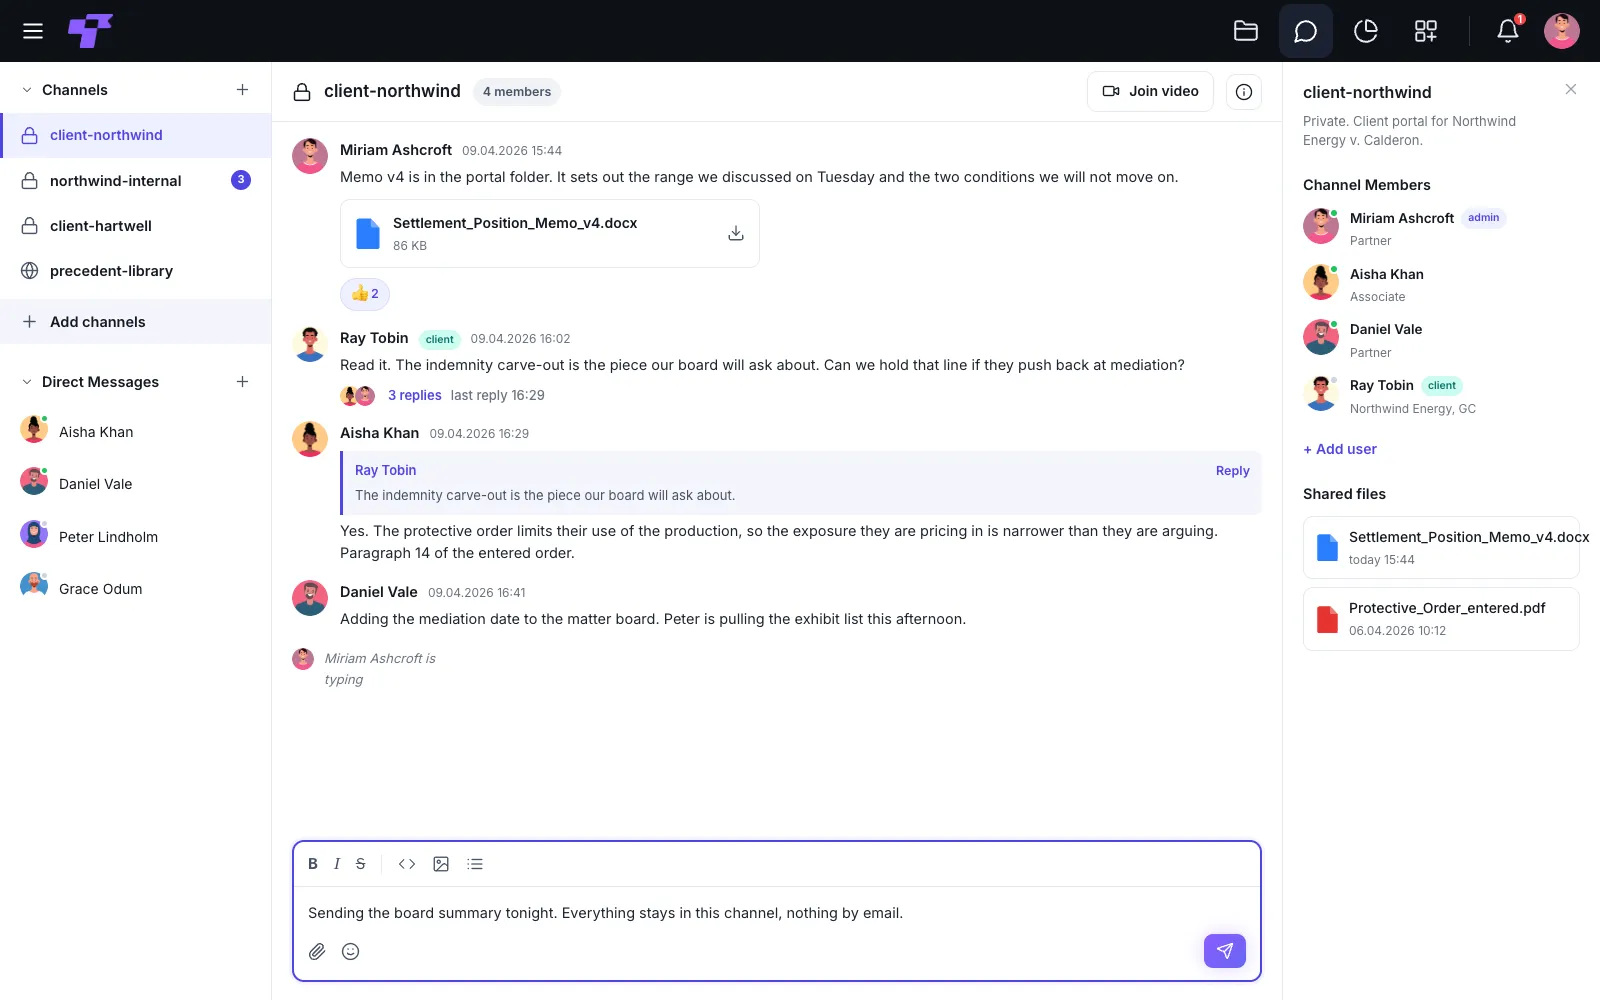Toggle strikethrough formatting in message editor

(361, 864)
